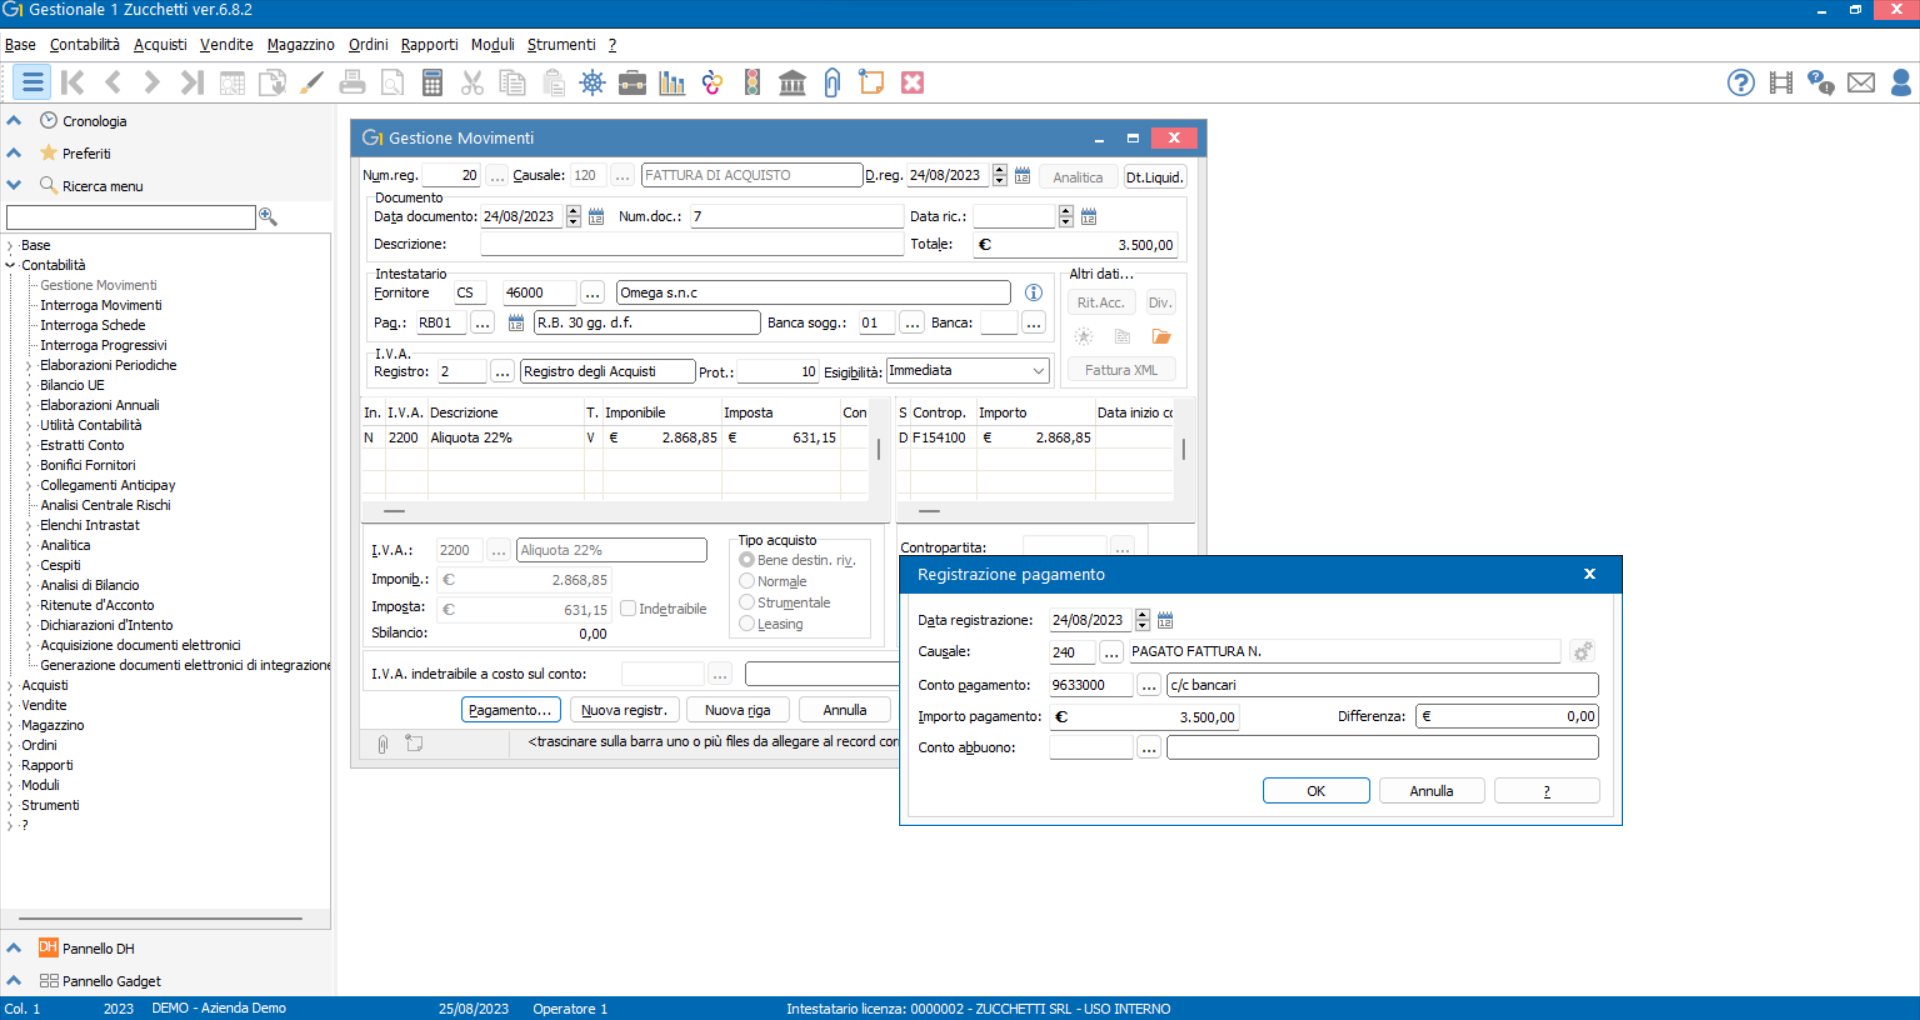Image resolution: width=1920 pixels, height=1020 pixels.
Task: Open the calculator tool in the toolbar
Action: tap(432, 82)
